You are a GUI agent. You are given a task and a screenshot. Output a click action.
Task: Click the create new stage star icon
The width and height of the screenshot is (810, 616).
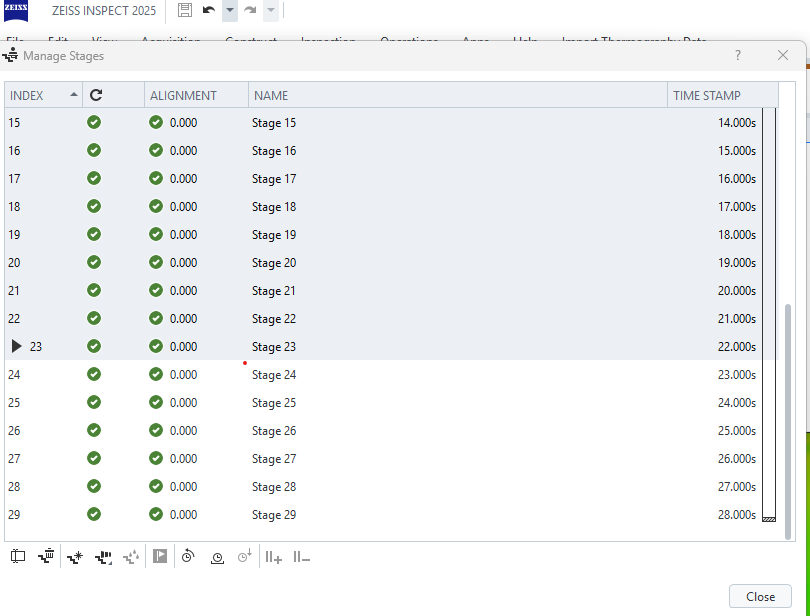tap(75, 557)
